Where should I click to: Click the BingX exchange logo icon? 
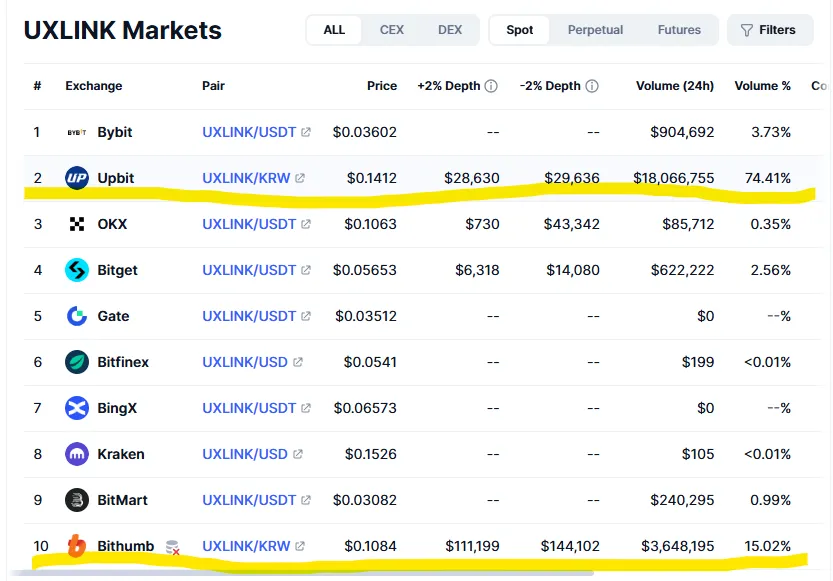tap(77, 408)
